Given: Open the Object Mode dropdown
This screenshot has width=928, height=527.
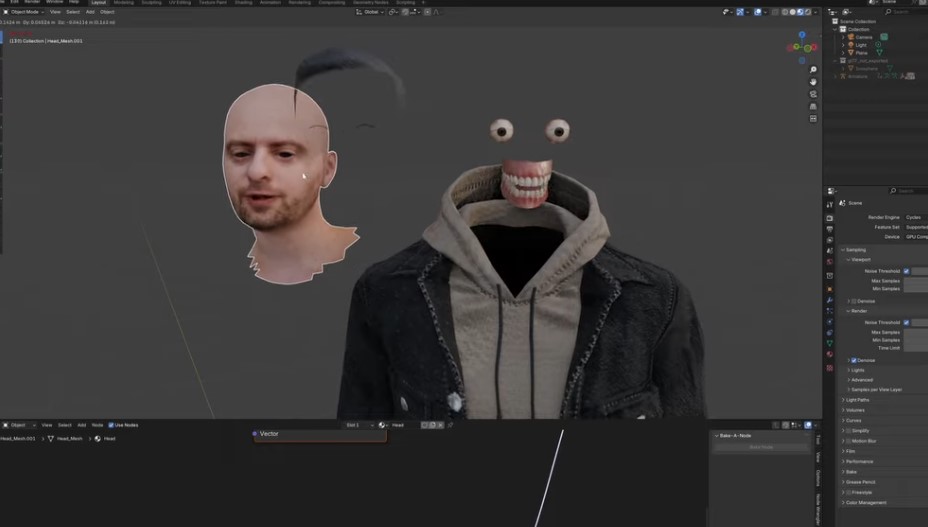Looking at the screenshot, I should pos(24,12).
